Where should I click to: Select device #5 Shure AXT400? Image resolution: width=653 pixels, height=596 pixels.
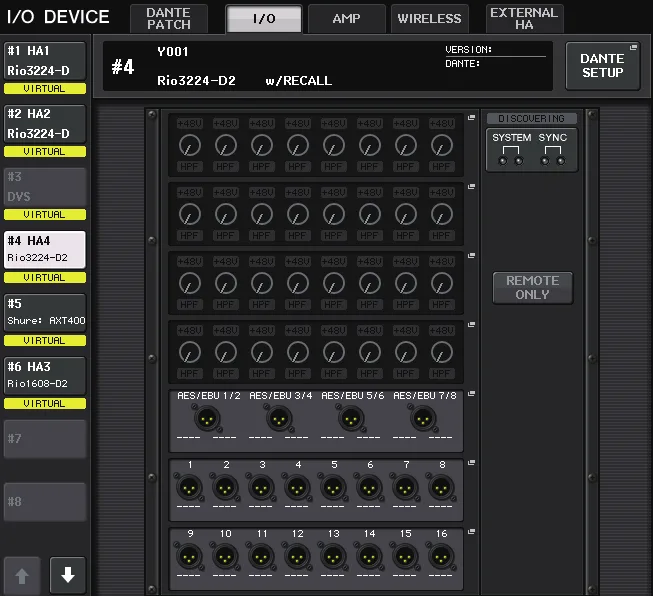click(45, 312)
